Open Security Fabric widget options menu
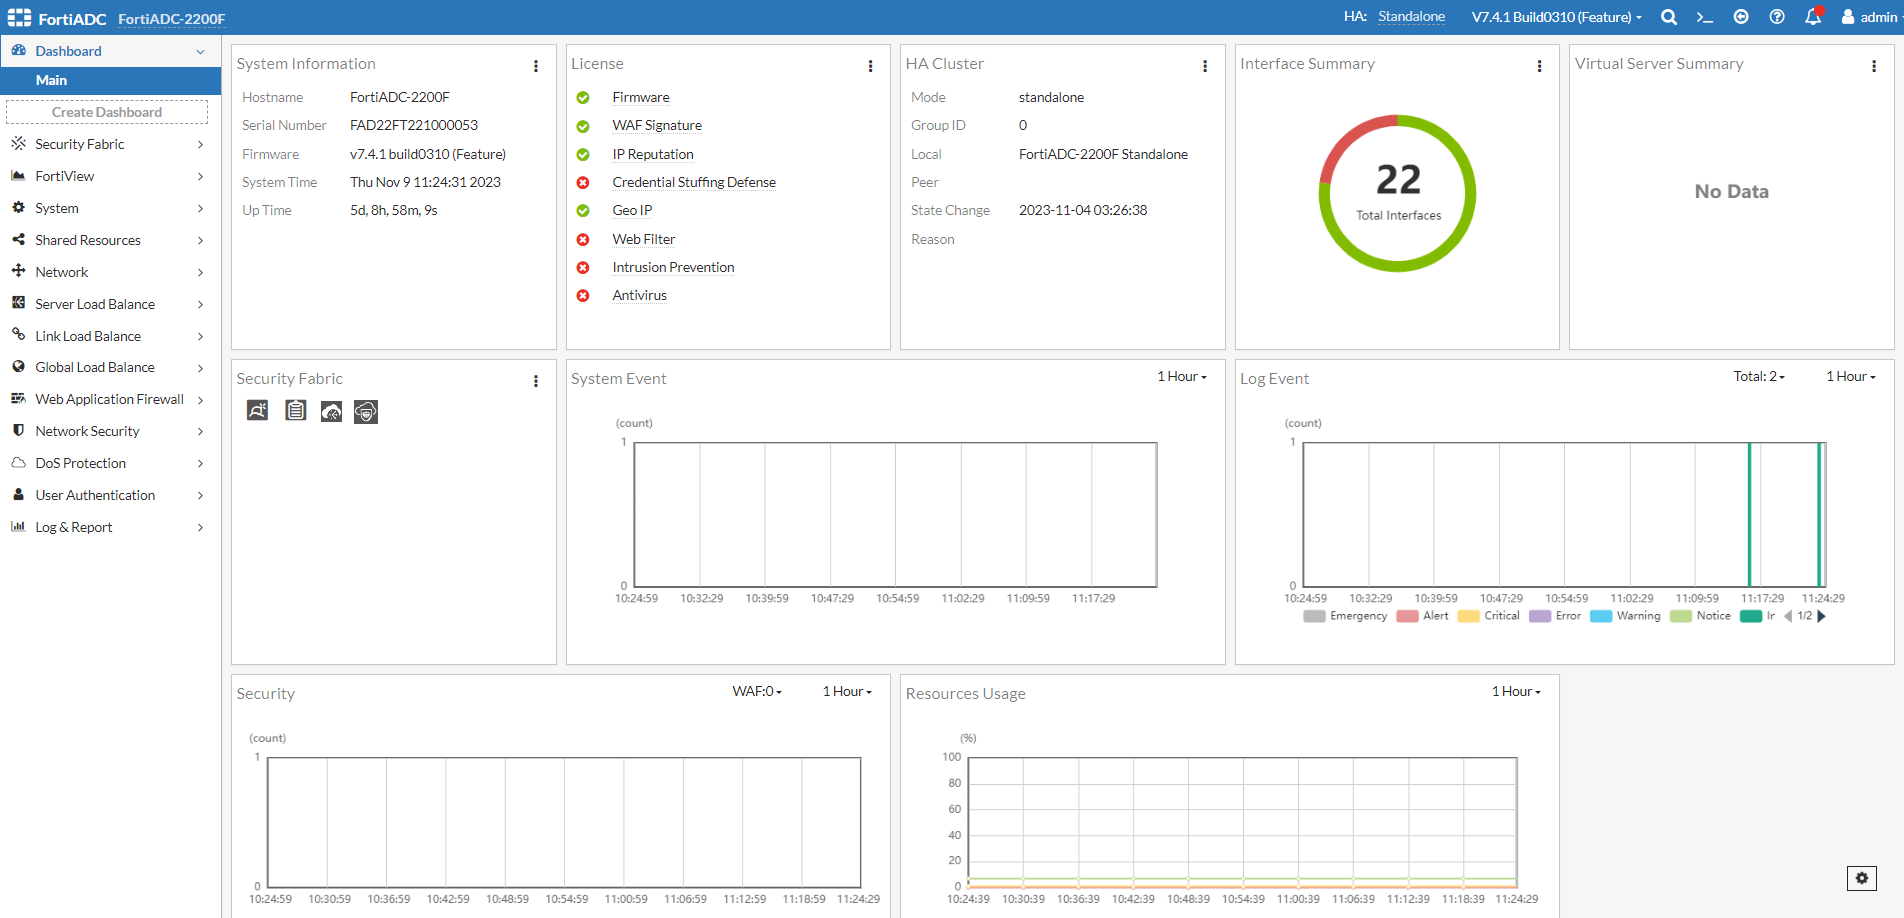Viewport: 1904px width, 918px height. (536, 381)
